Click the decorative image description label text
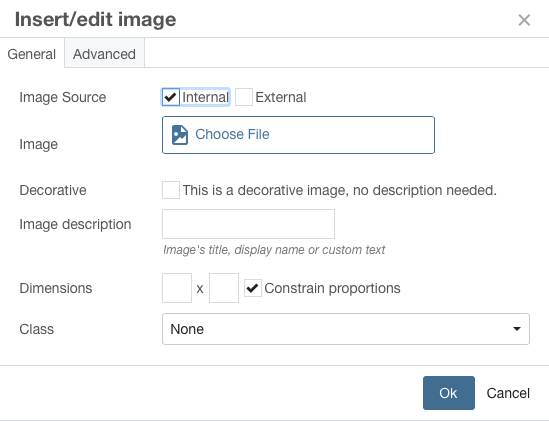The width and height of the screenshot is (549, 421). click(x=340, y=190)
